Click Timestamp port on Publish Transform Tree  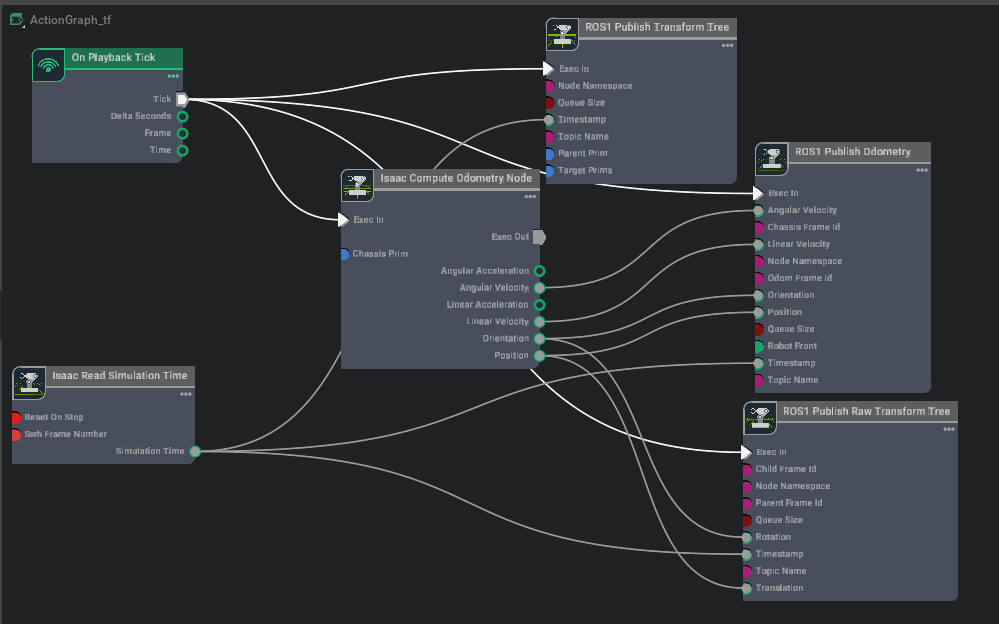(549, 120)
